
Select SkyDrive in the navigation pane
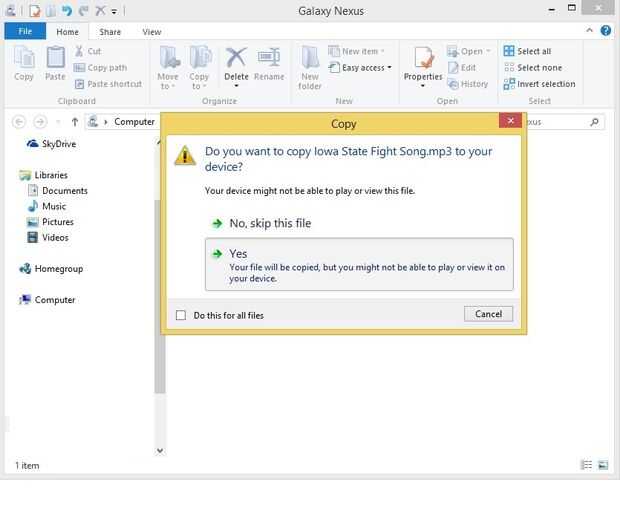click(51, 144)
